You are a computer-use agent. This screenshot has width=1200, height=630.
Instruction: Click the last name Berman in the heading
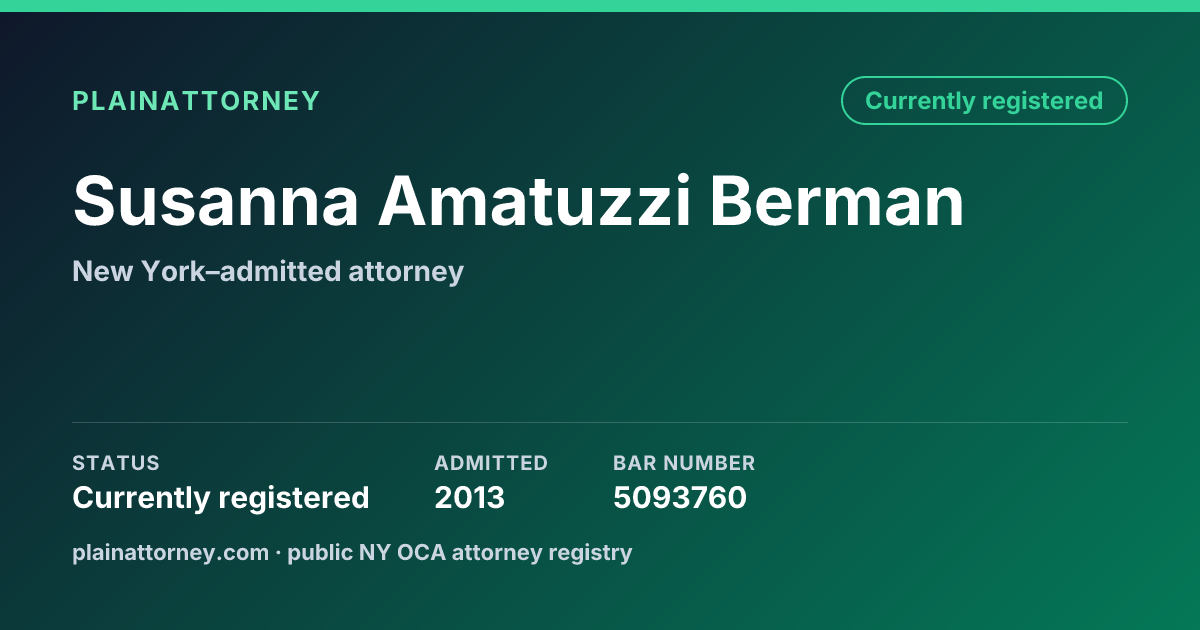click(838, 201)
